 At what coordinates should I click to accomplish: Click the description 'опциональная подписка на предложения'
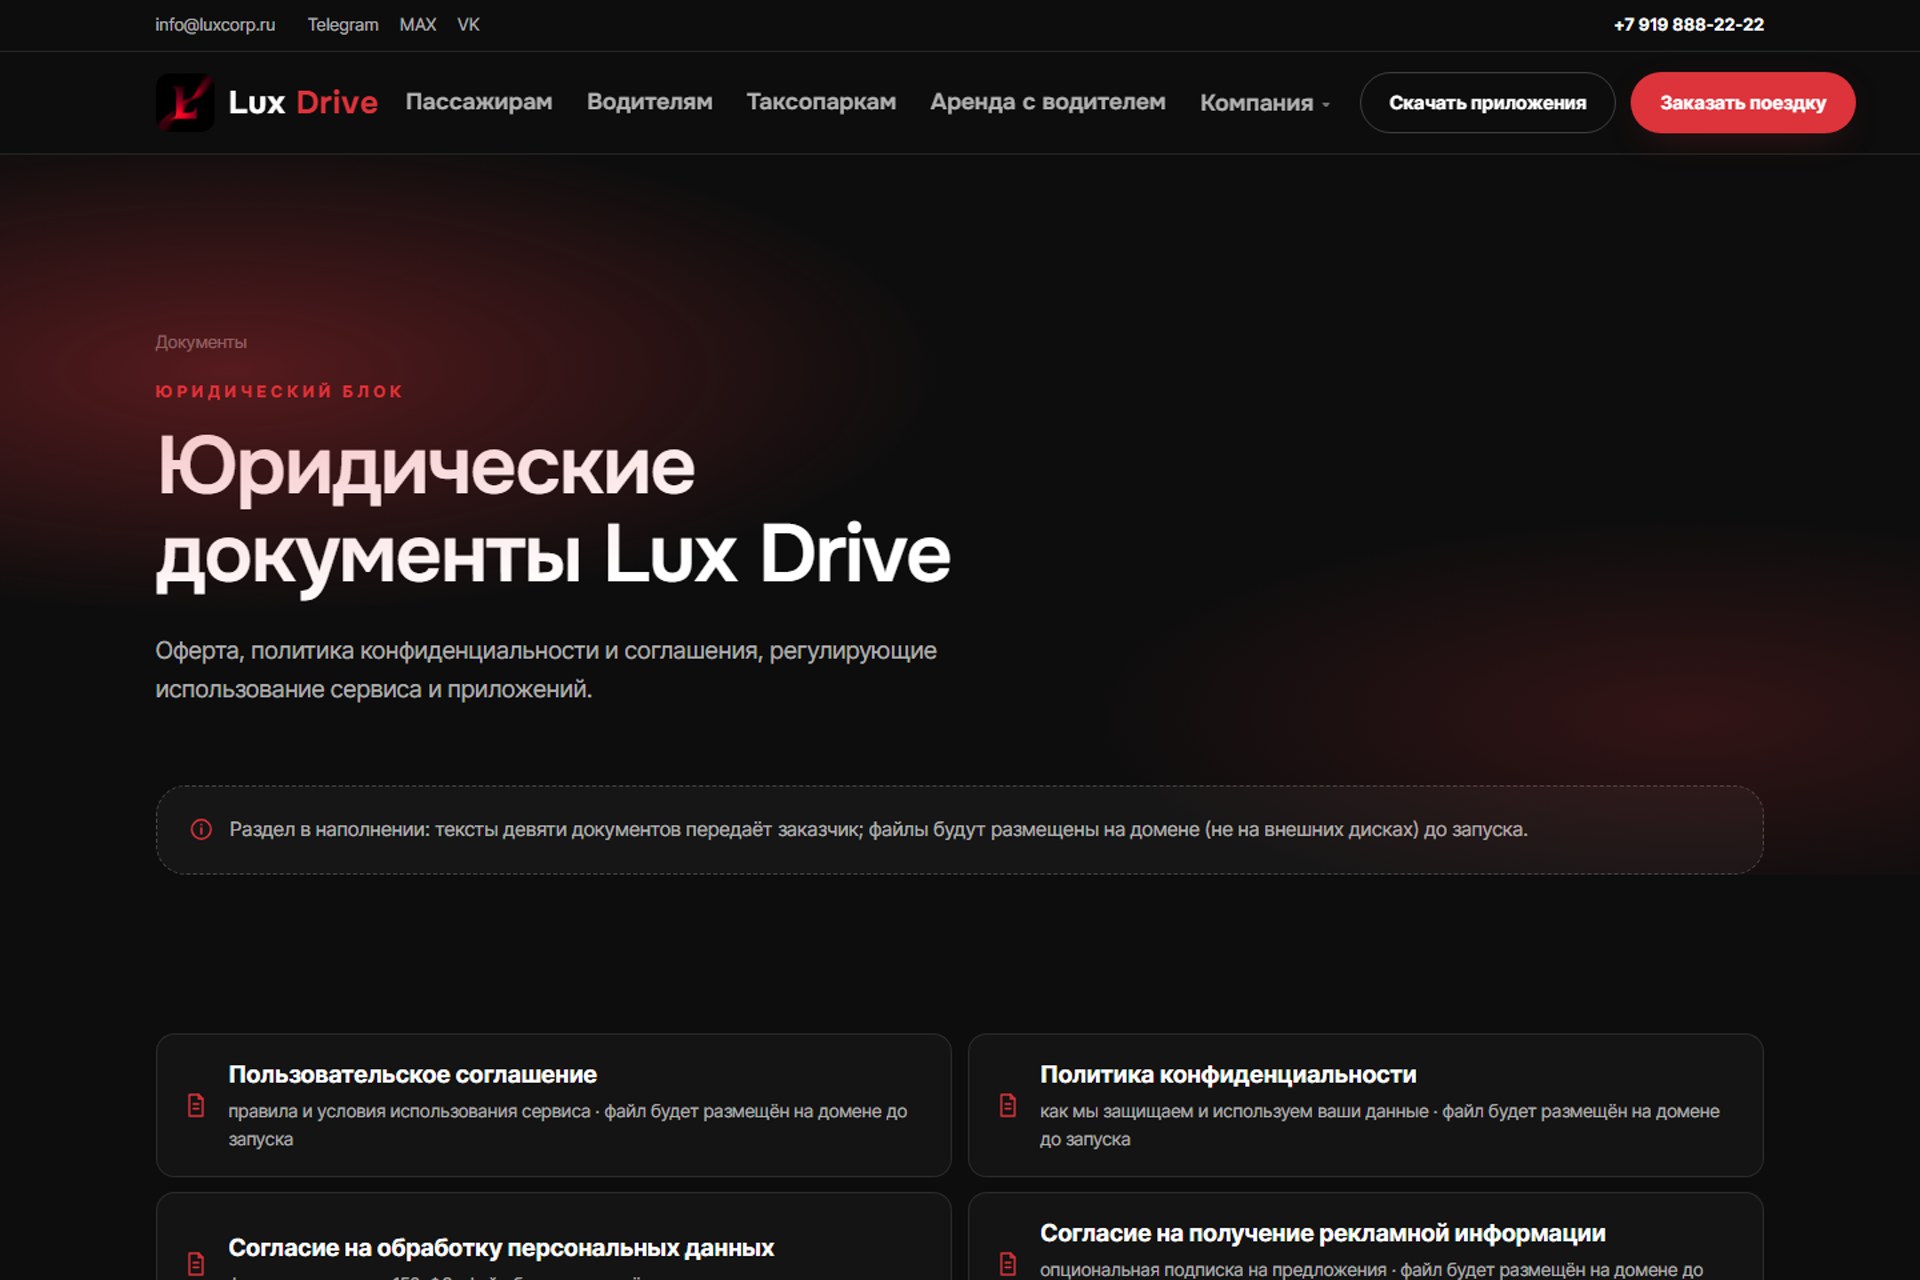(x=1213, y=1269)
